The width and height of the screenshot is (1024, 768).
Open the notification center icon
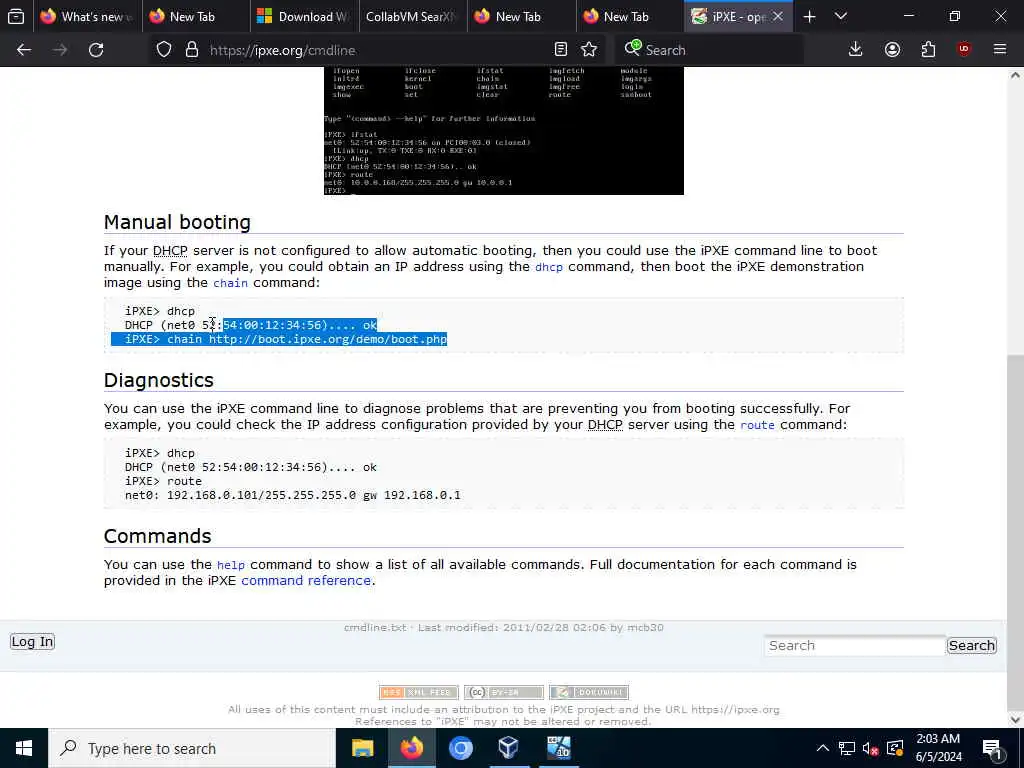click(993, 748)
